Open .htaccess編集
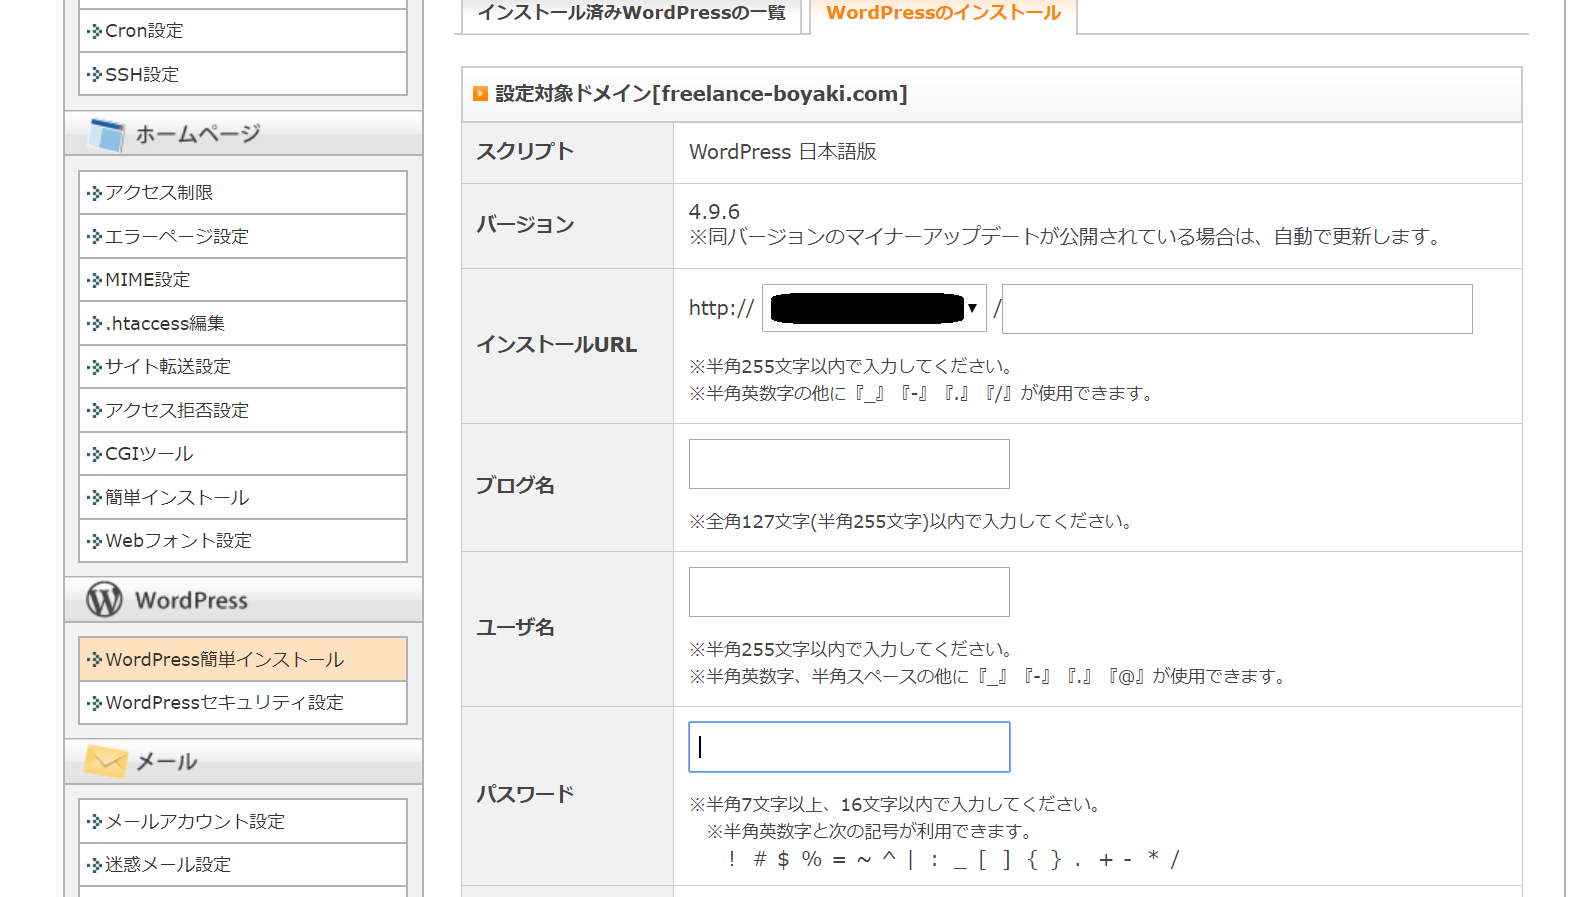The image size is (1581, 897). [x=243, y=323]
